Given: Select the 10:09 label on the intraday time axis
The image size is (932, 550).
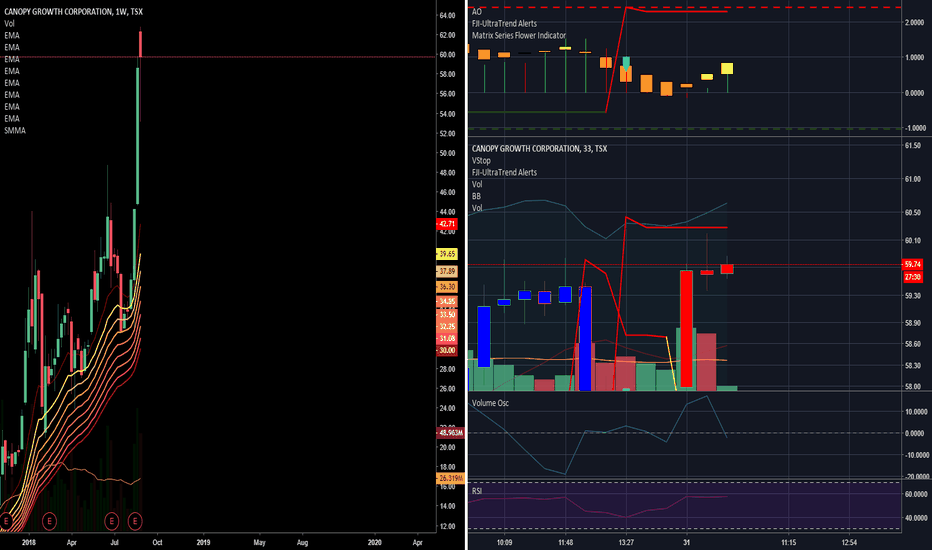Looking at the screenshot, I should (x=505, y=542).
